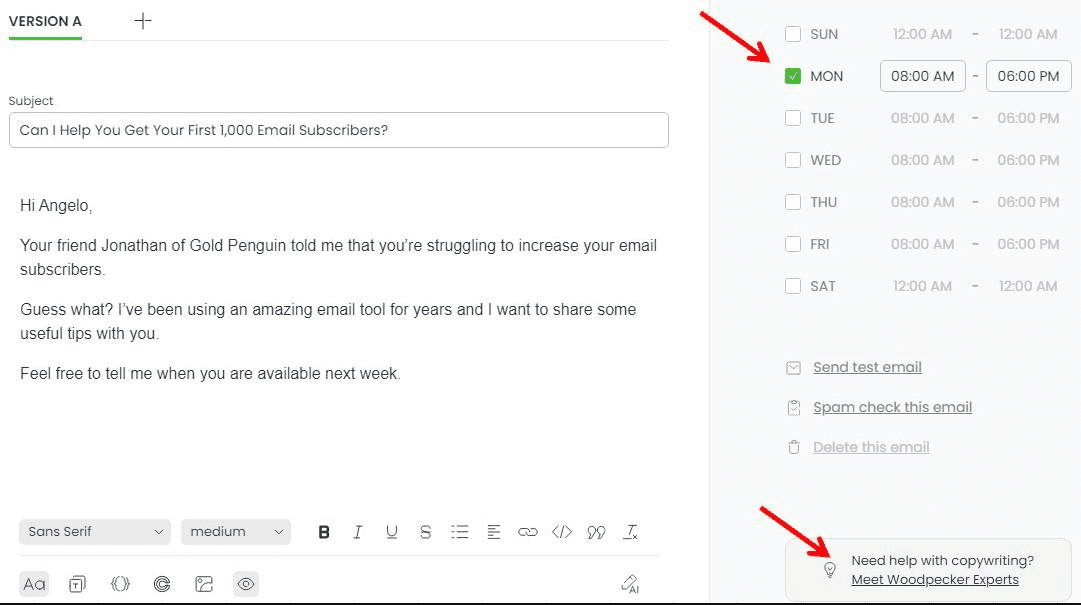
Task: Open the Sans Serif font dropdown
Action: [94, 531]
